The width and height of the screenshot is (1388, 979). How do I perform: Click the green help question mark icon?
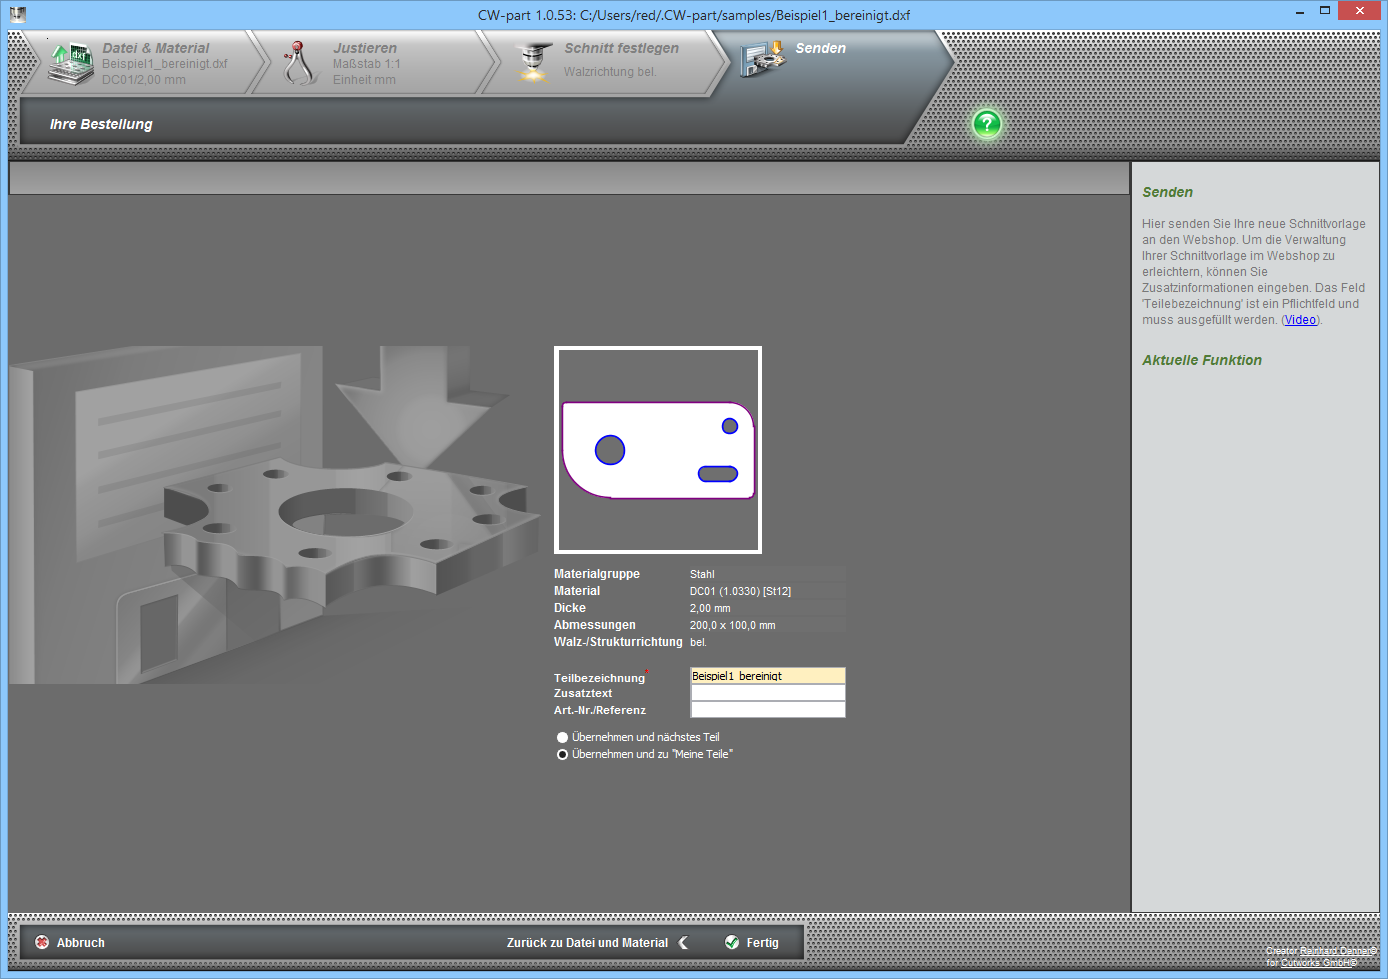(x=986, y=124)
